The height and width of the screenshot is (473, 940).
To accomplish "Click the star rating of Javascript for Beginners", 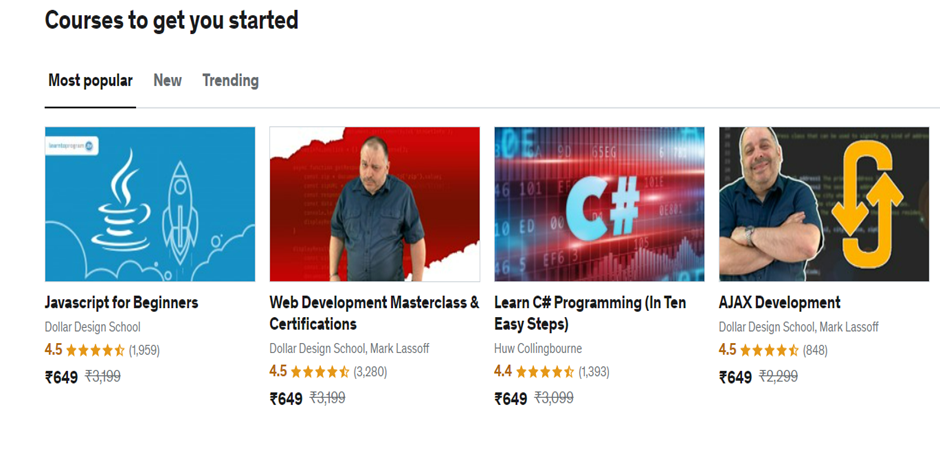I will coord(95,350).
